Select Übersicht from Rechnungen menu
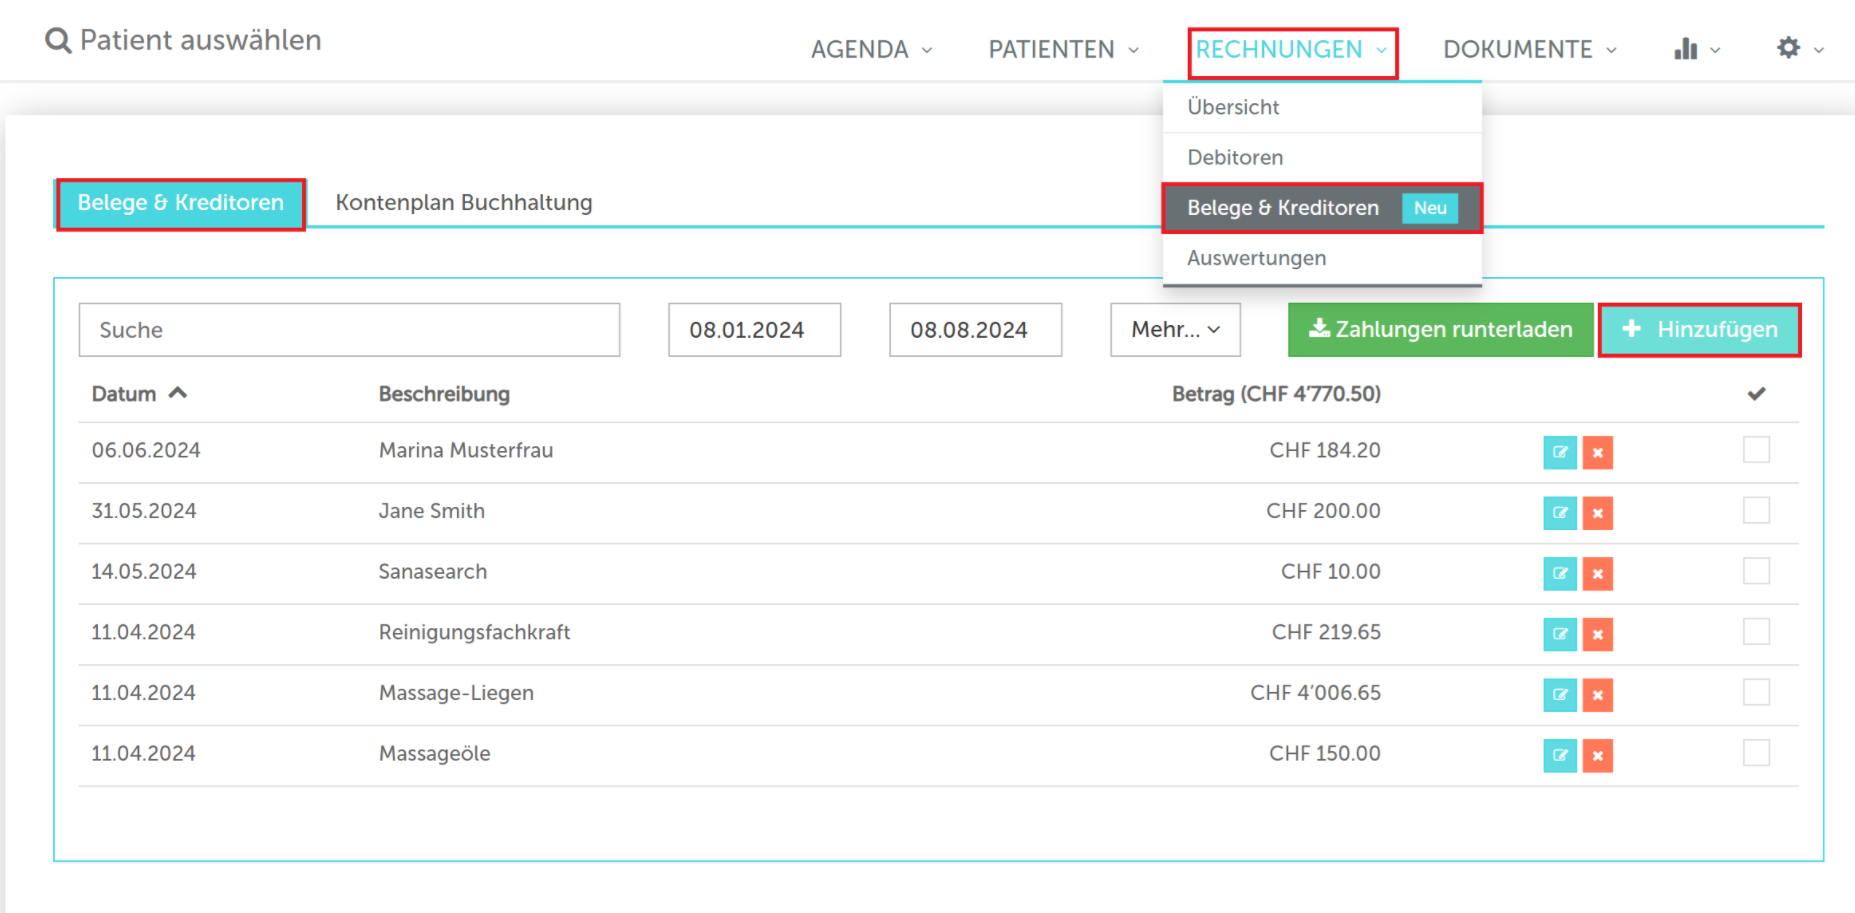This screenshot has width=1855, height=913. [x=1322, y=107]
